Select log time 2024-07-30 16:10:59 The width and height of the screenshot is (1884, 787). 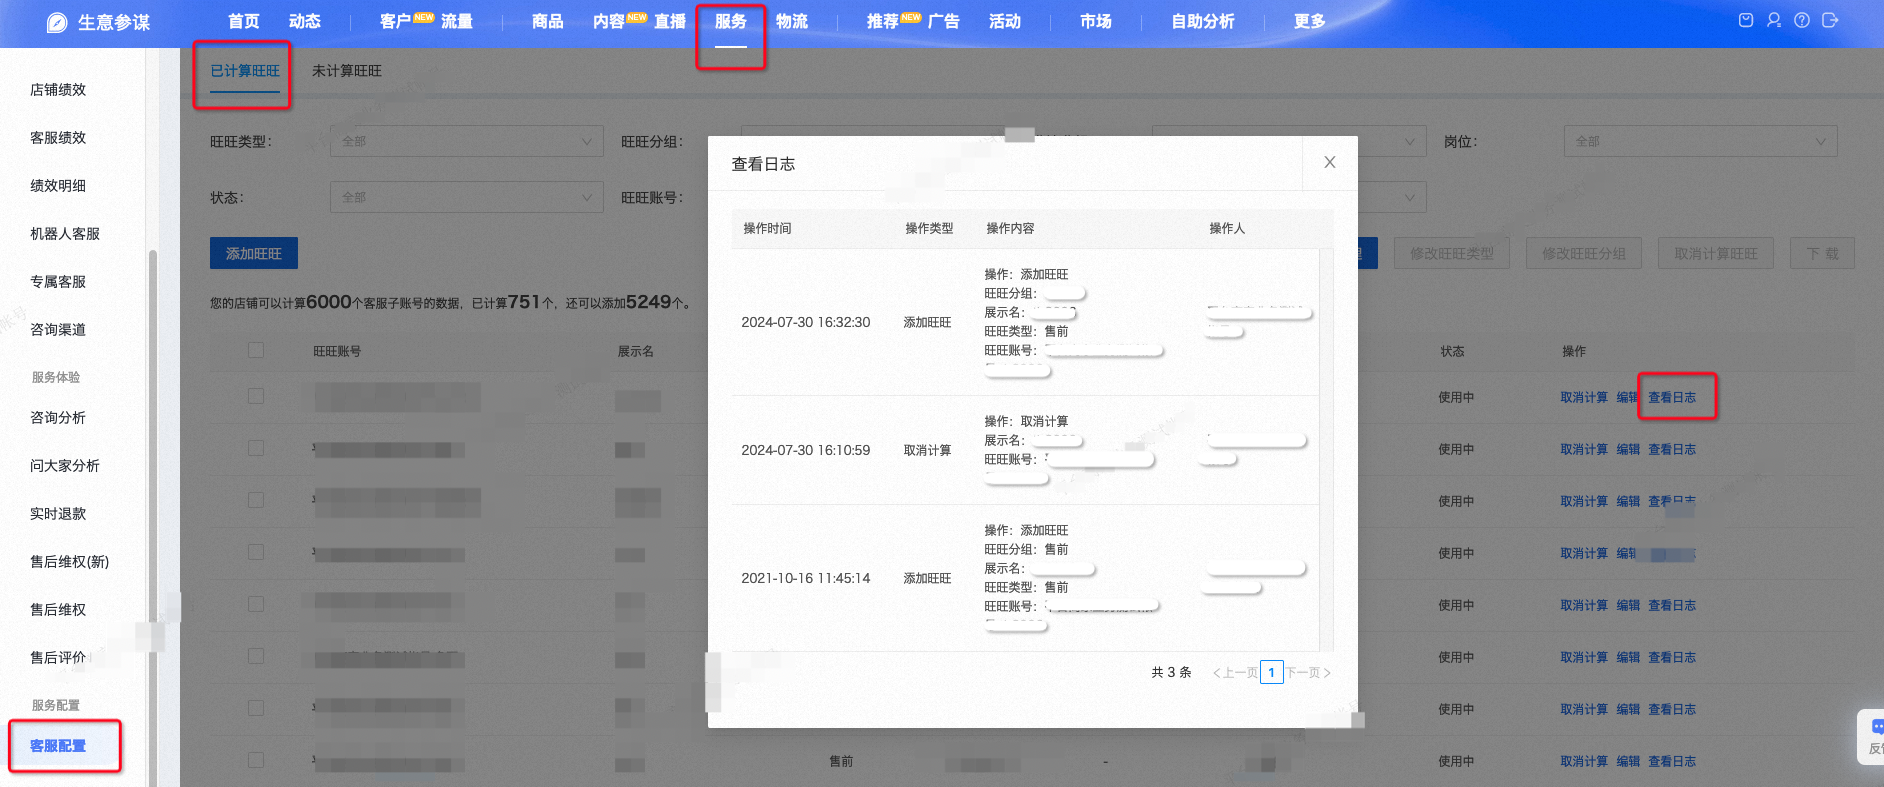tap(806, 450)
